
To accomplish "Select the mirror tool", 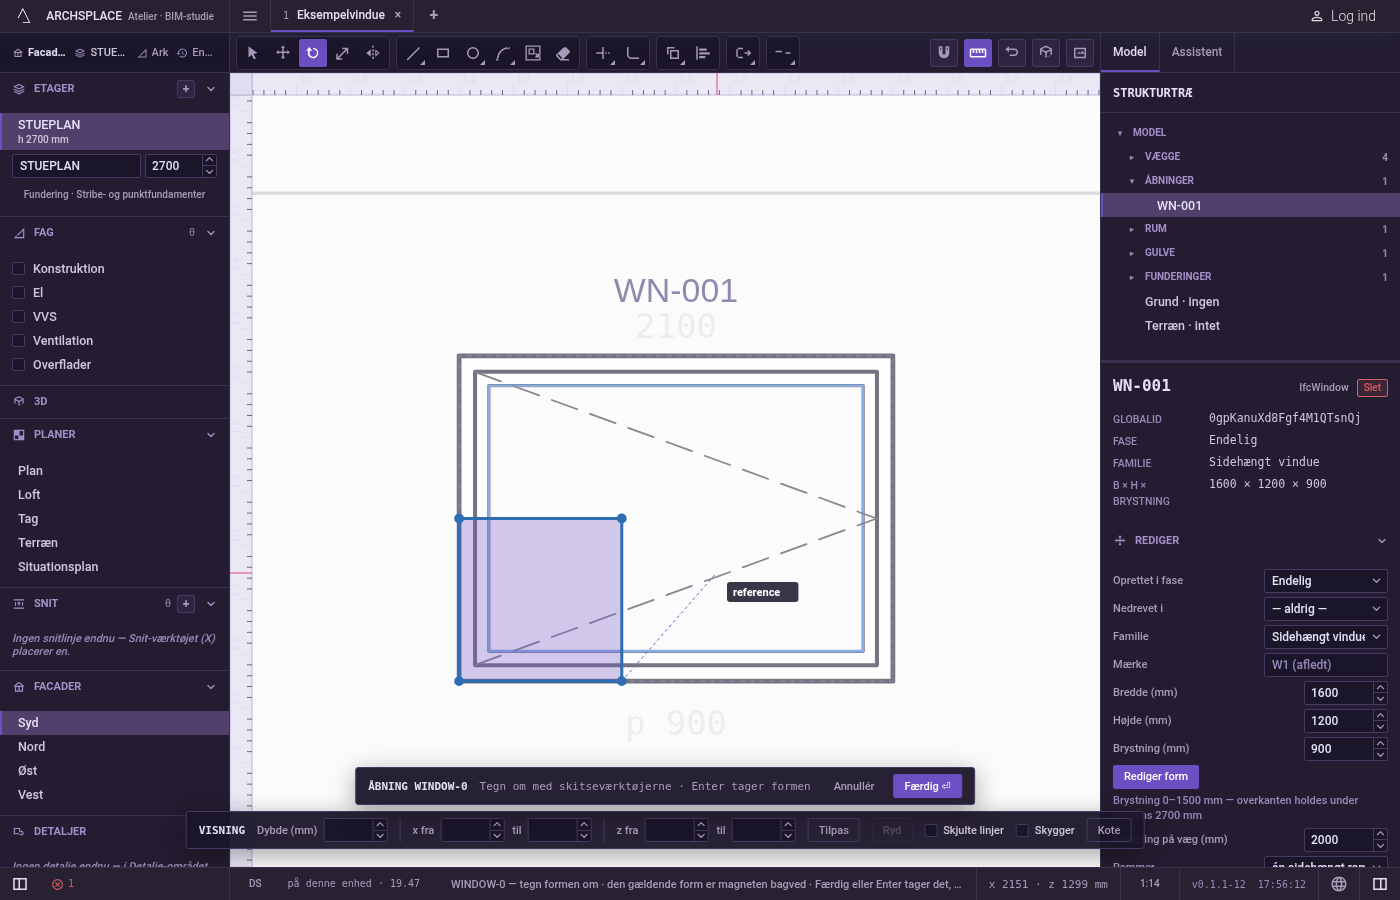I will 373,53.
